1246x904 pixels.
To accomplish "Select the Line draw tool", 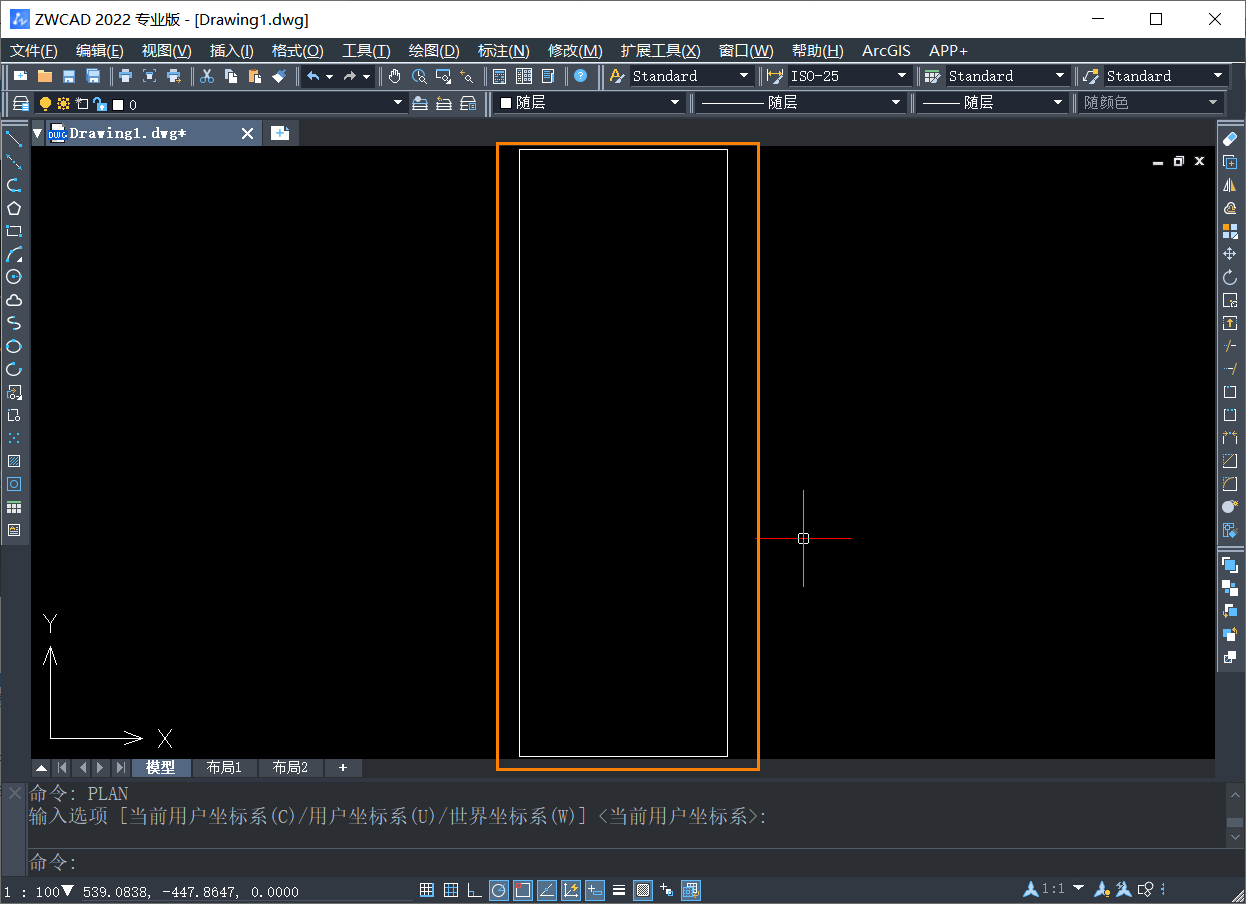I will 14,139.
